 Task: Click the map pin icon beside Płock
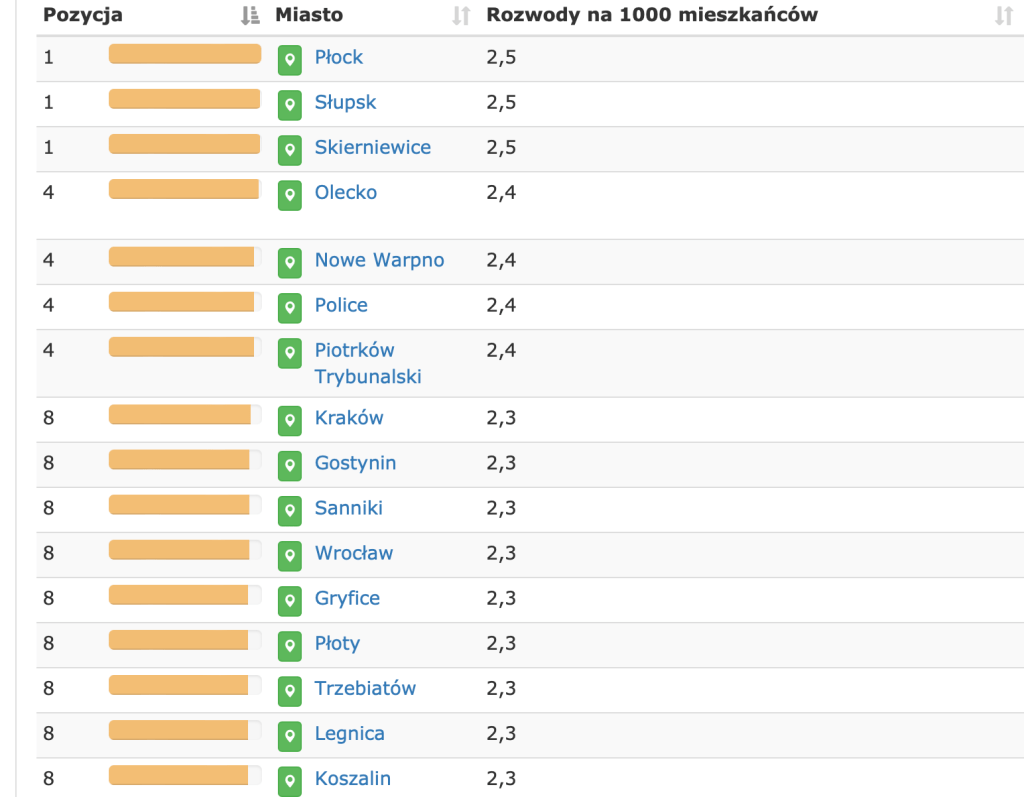(289, 59)
